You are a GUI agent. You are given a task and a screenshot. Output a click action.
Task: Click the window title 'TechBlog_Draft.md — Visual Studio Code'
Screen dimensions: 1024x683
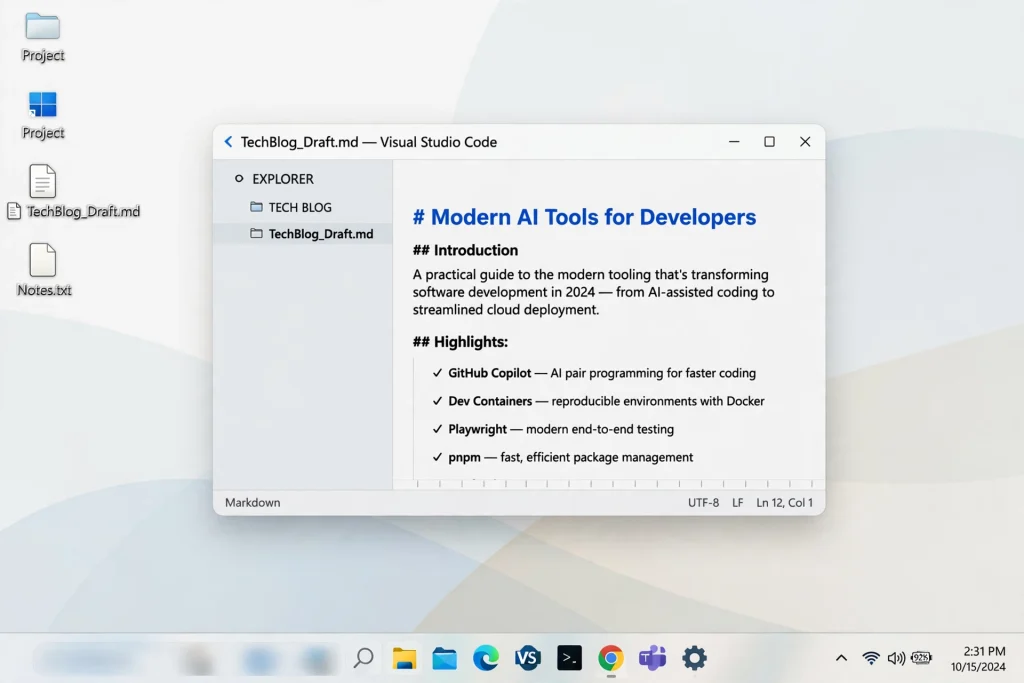tap(369, 142)
